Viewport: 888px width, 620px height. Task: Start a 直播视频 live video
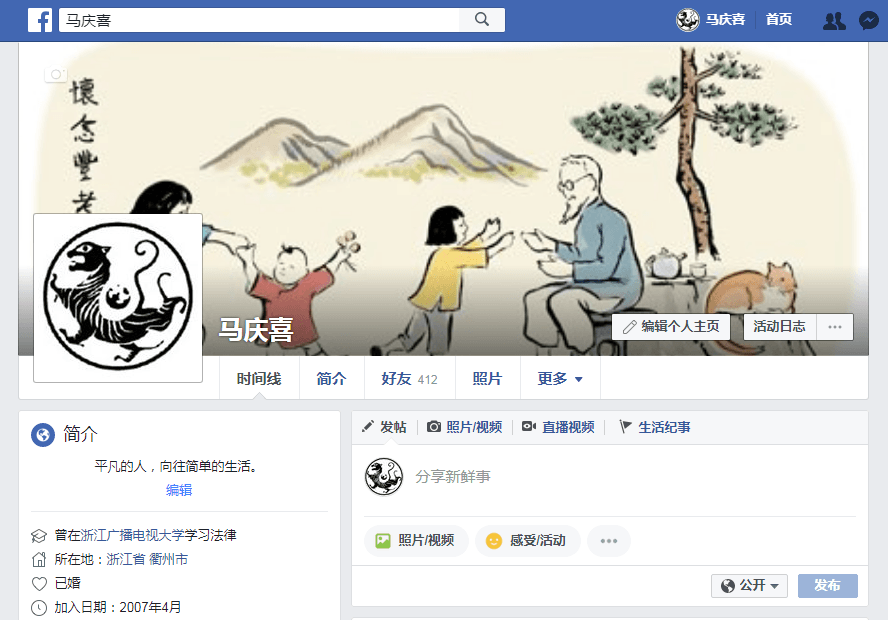tap(558, 427)
